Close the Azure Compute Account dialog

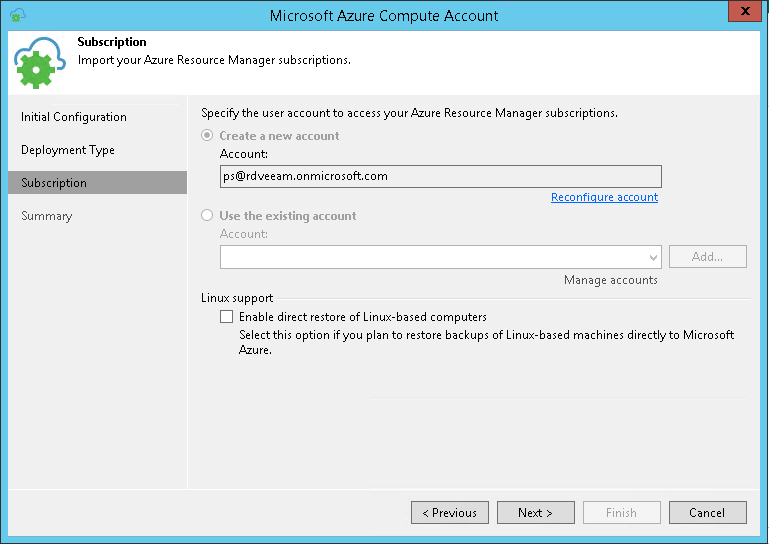click(x=741, y=13)
